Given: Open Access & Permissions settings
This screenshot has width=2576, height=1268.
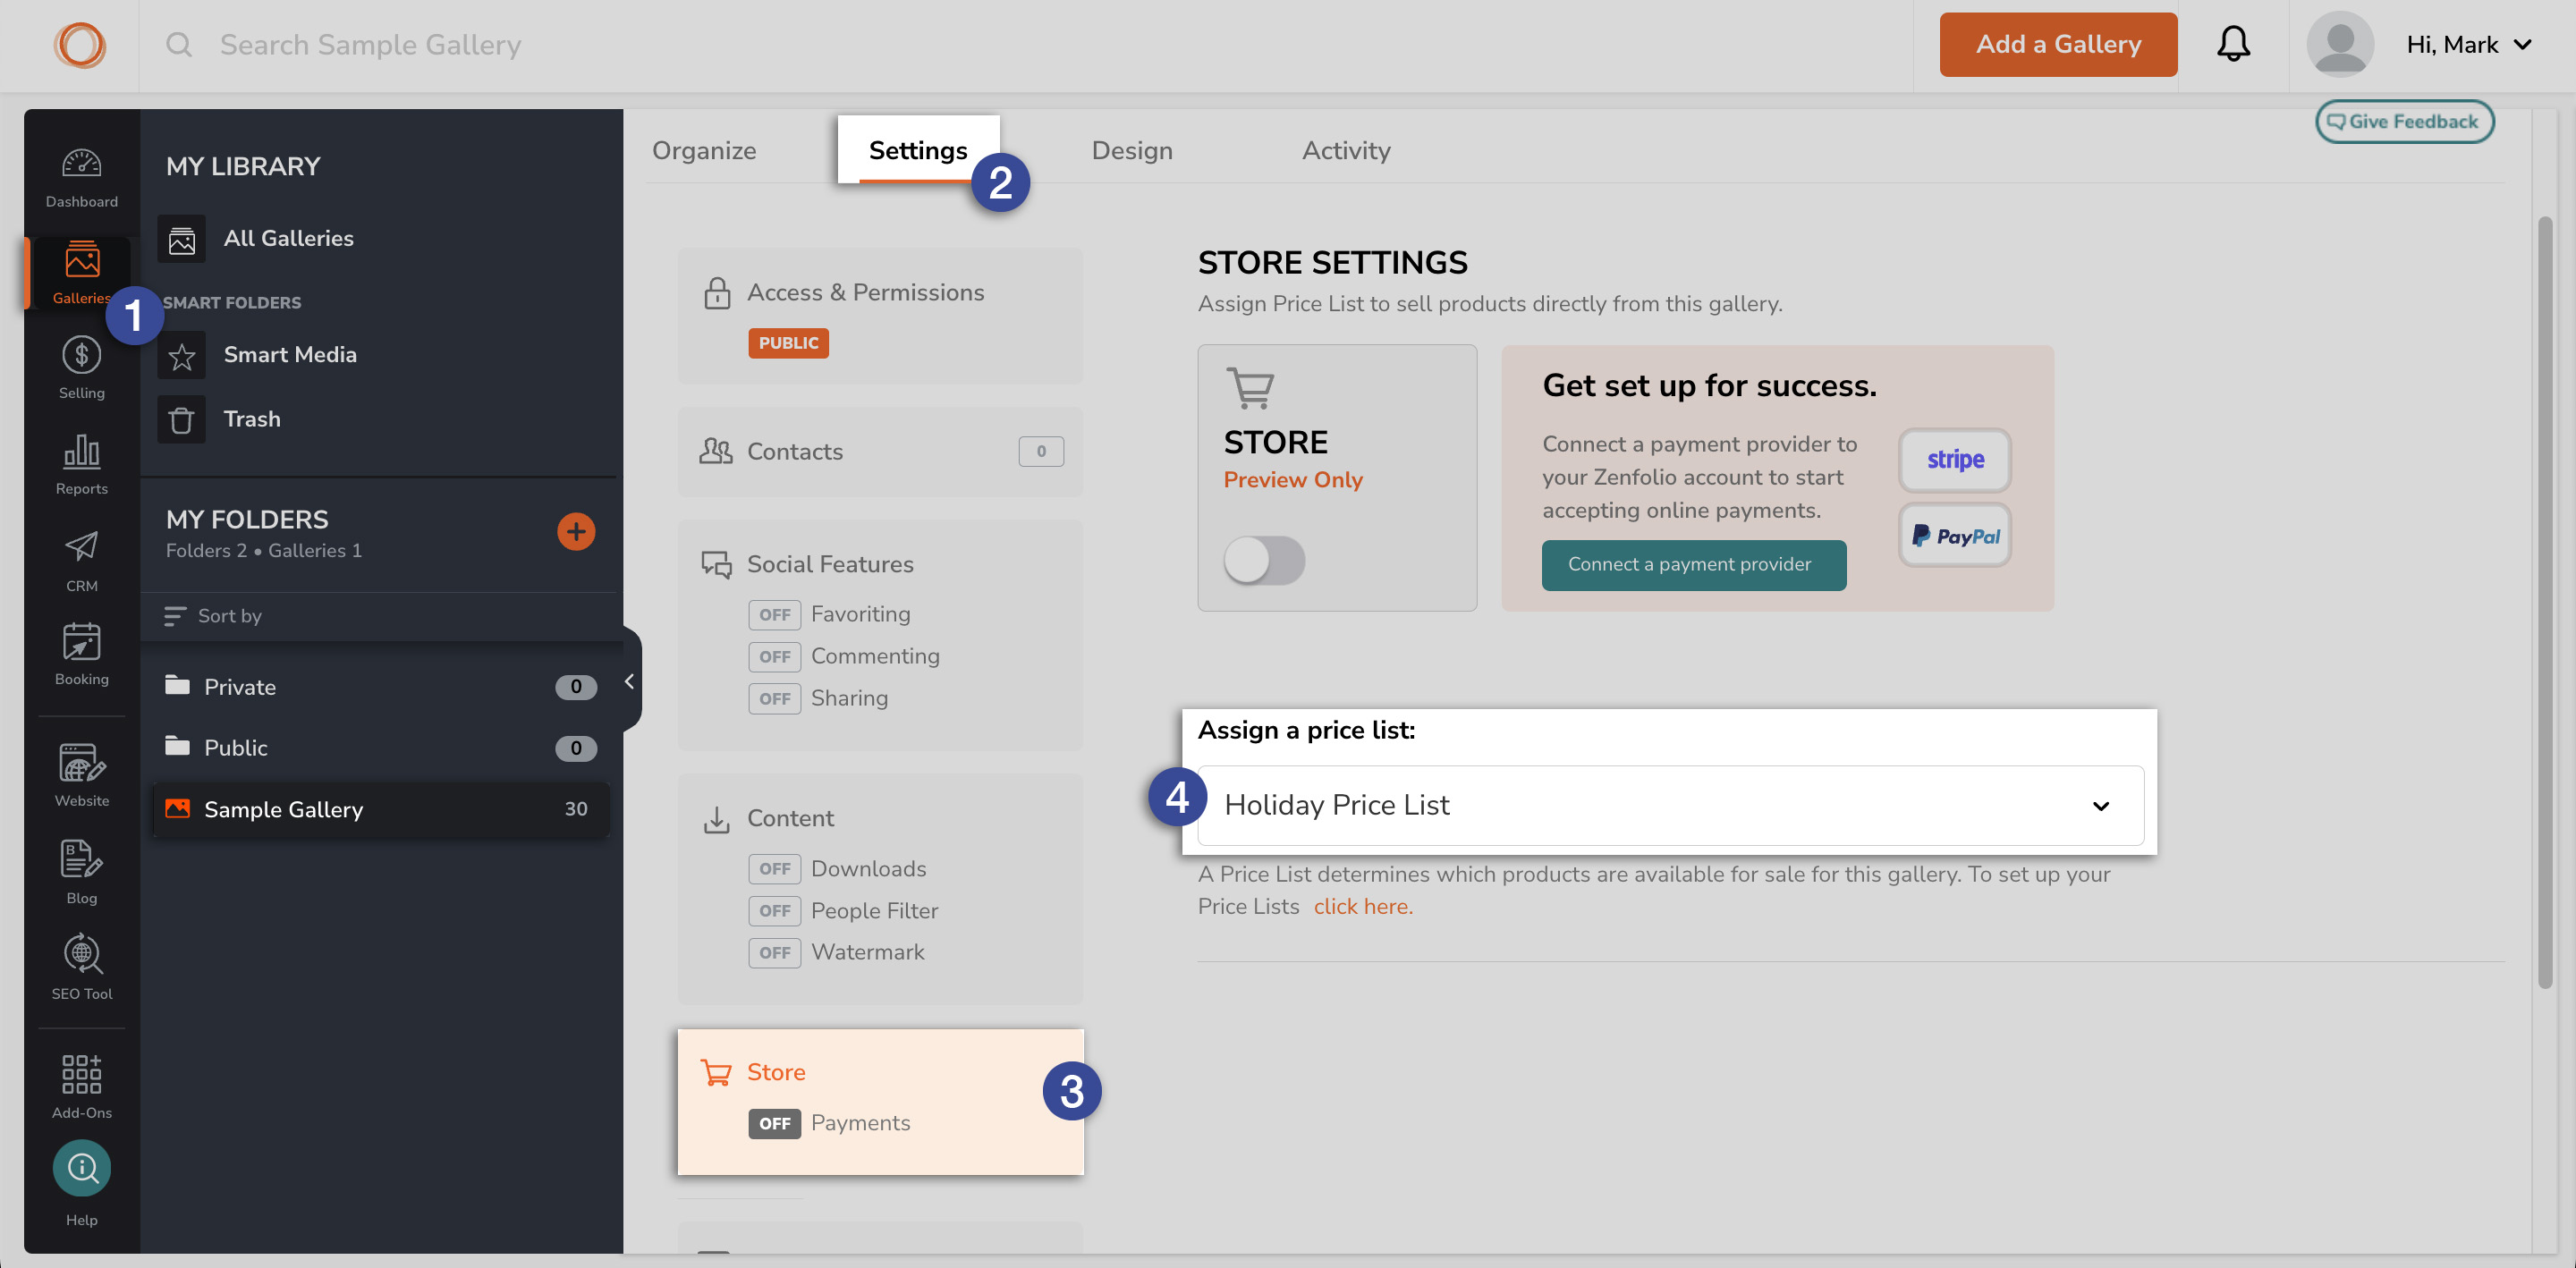Looking at the screenshot, I should (x=880, y=315).
